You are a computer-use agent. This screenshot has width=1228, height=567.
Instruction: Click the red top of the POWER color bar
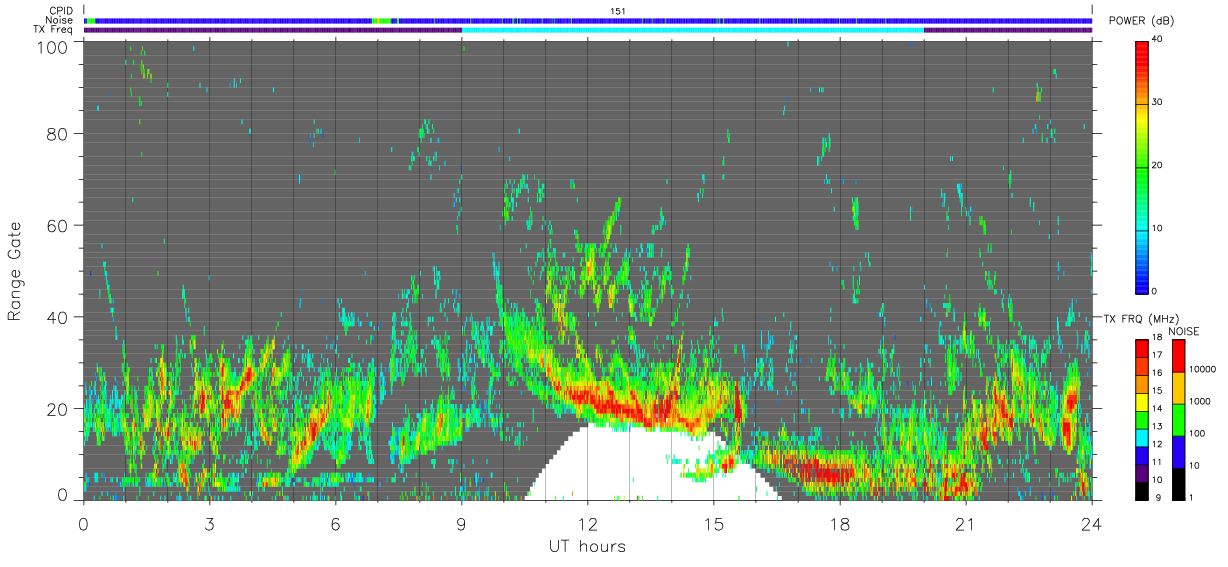coord(1142,50)
